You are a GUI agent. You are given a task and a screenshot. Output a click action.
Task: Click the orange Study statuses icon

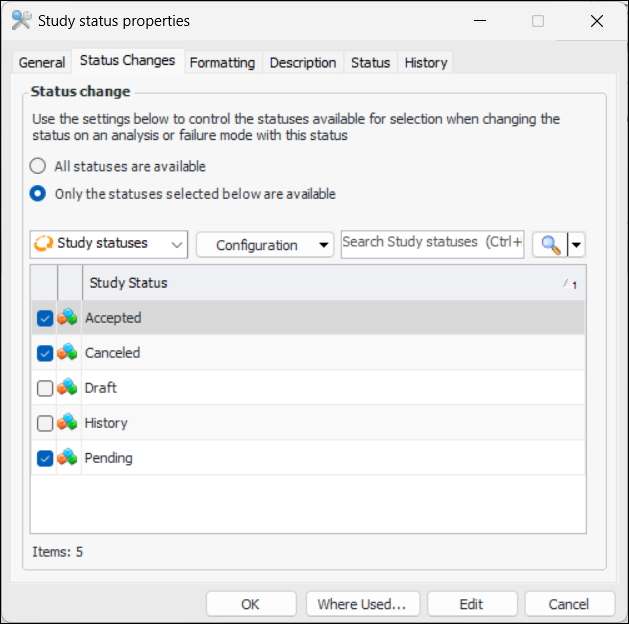pyautogui.click(x=44, y=243)
